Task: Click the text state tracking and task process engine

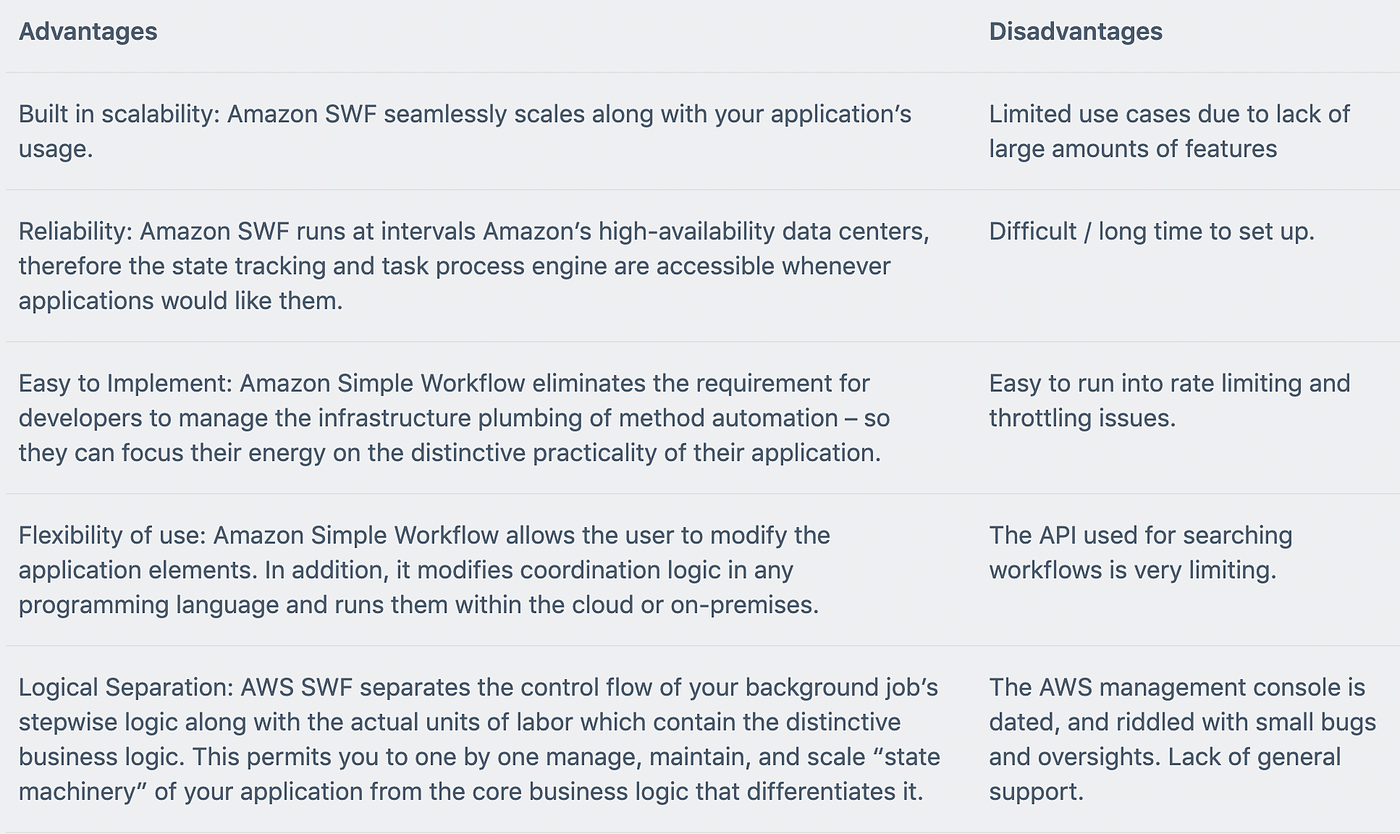Action: click(376, 267)
